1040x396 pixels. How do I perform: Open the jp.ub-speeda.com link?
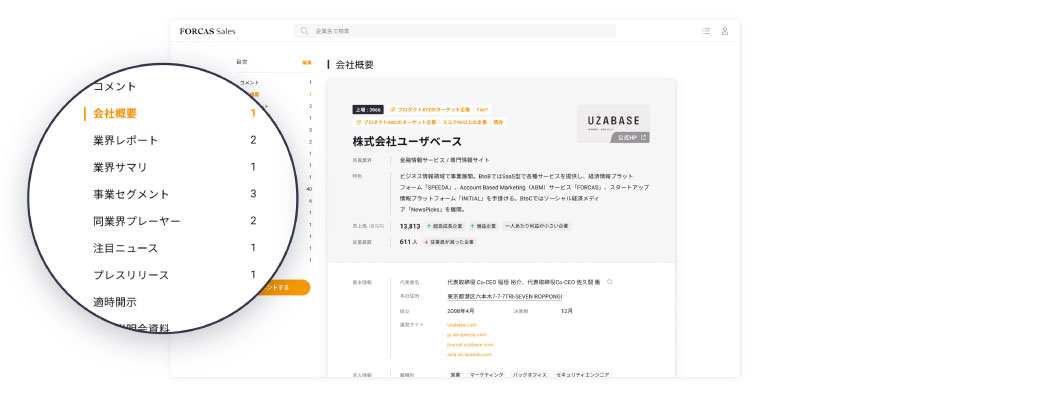tap(466, 335)
